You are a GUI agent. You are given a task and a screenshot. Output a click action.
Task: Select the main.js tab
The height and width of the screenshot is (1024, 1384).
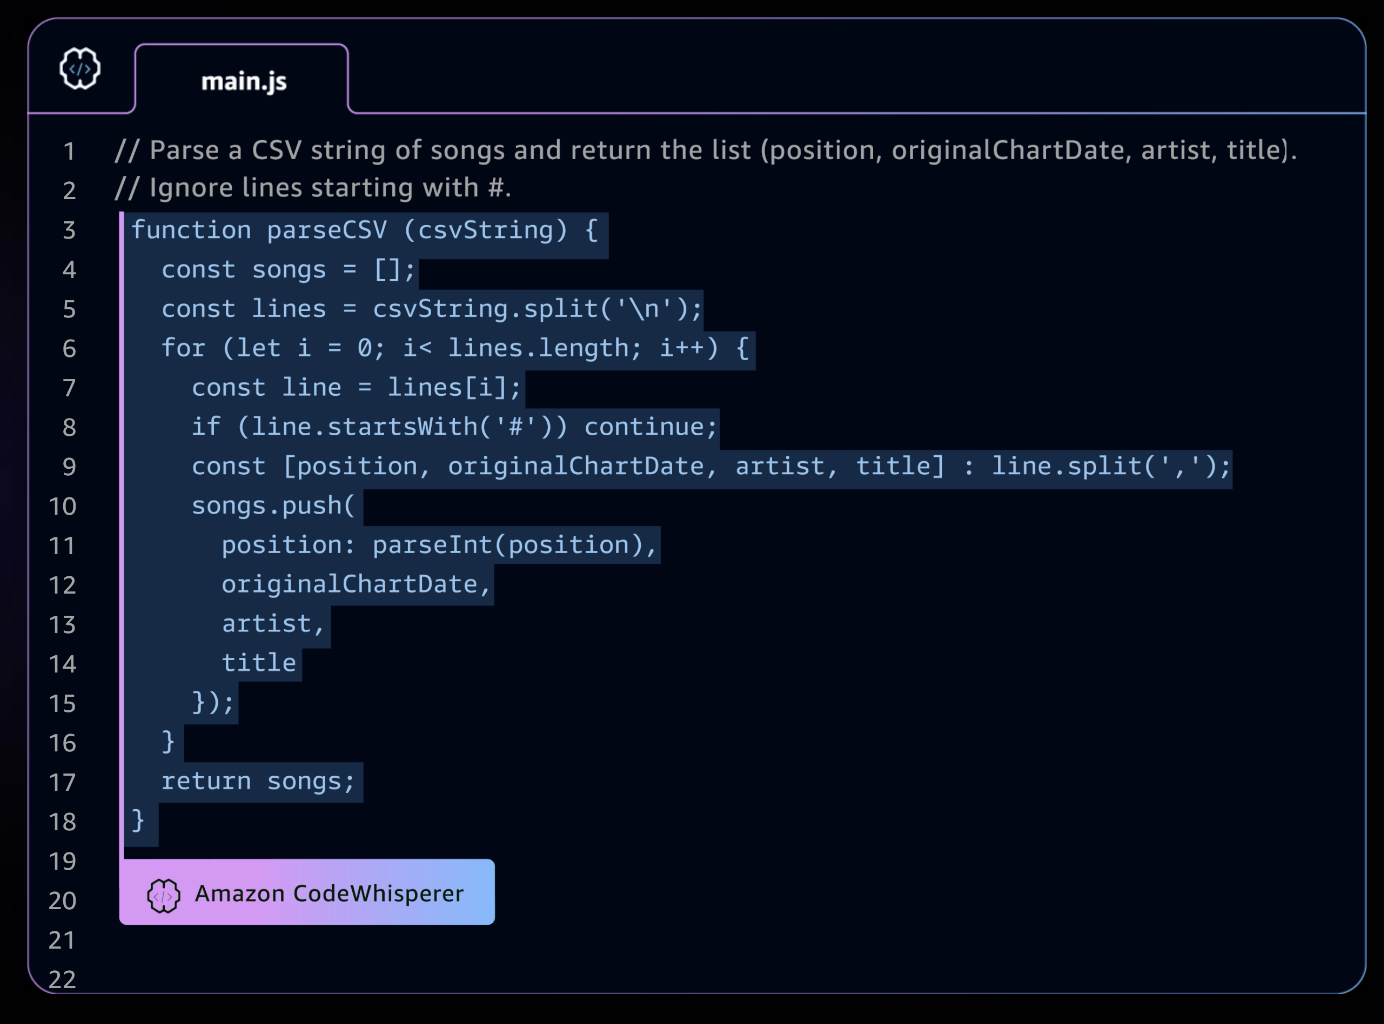pyautogui.click(x=243, y=80)
